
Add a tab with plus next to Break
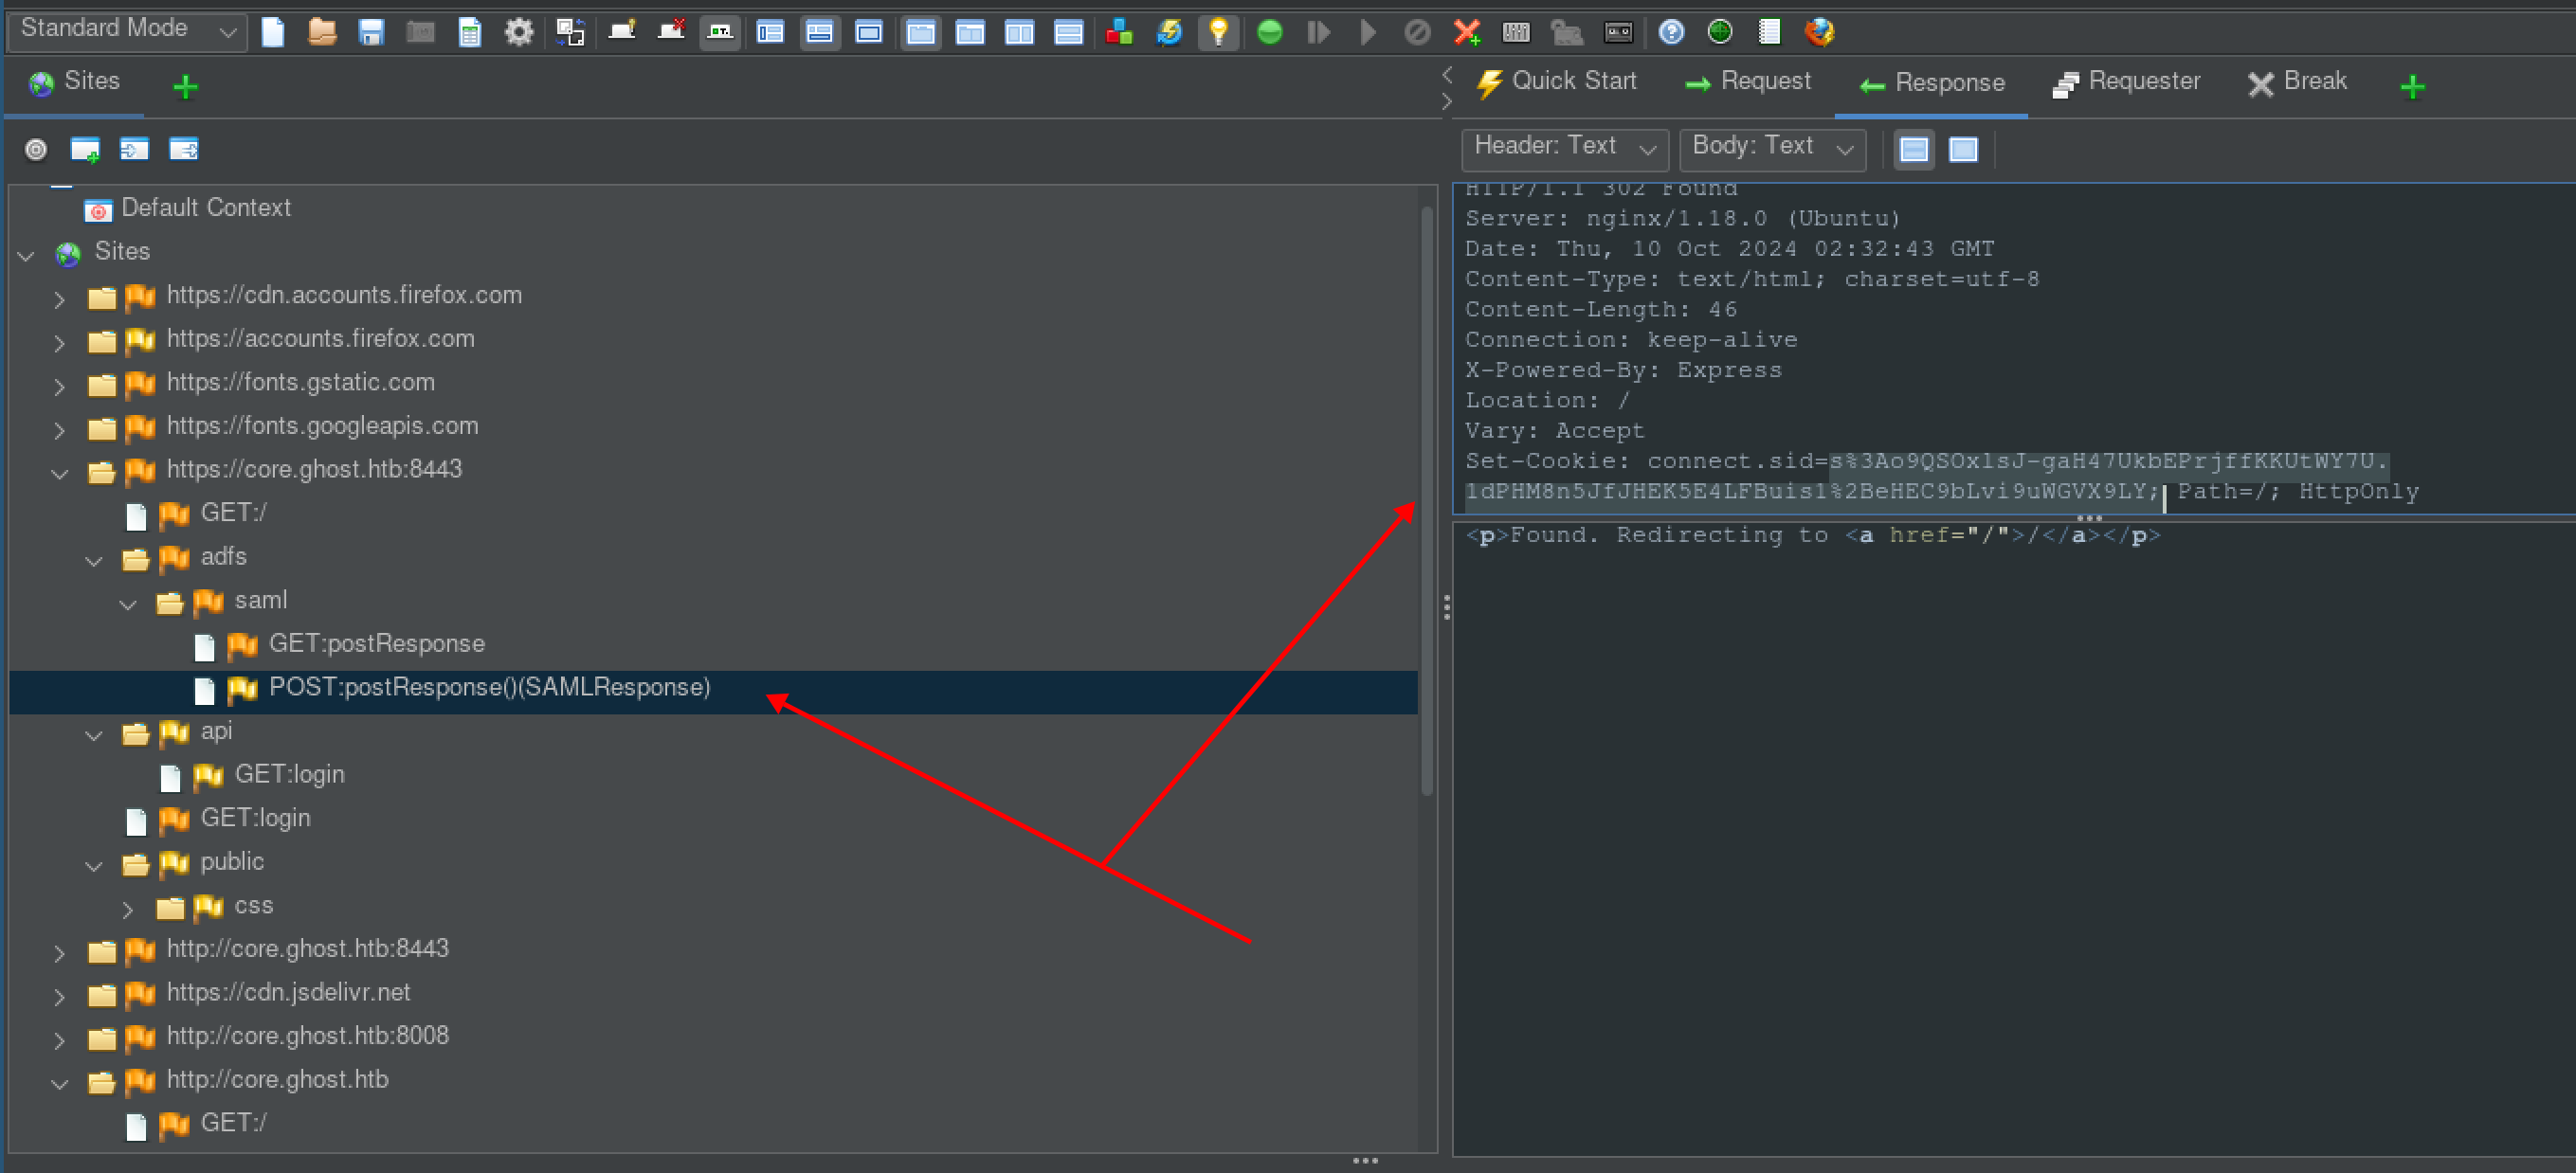point(2412,87)
